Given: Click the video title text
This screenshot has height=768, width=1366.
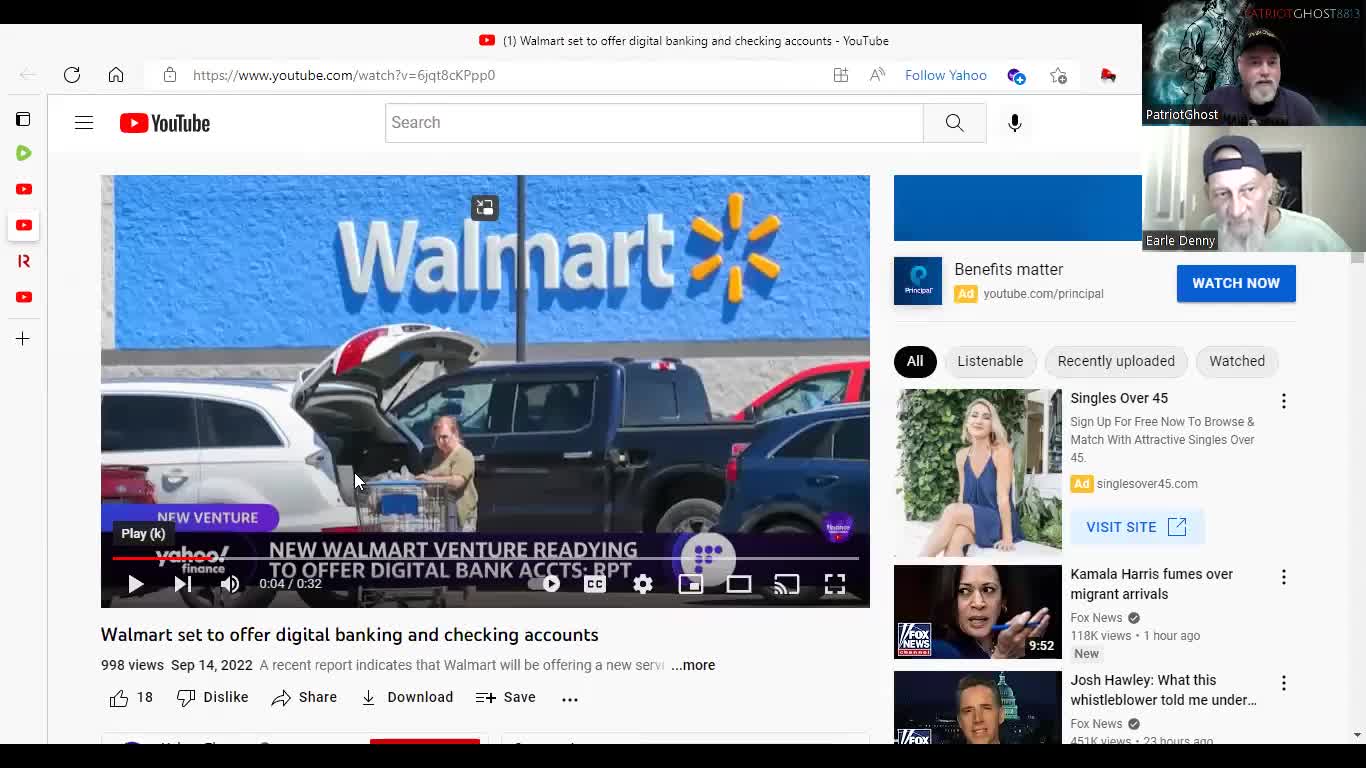Looking at the screenshot, I should pyautogui.click(x=350, y=635).
